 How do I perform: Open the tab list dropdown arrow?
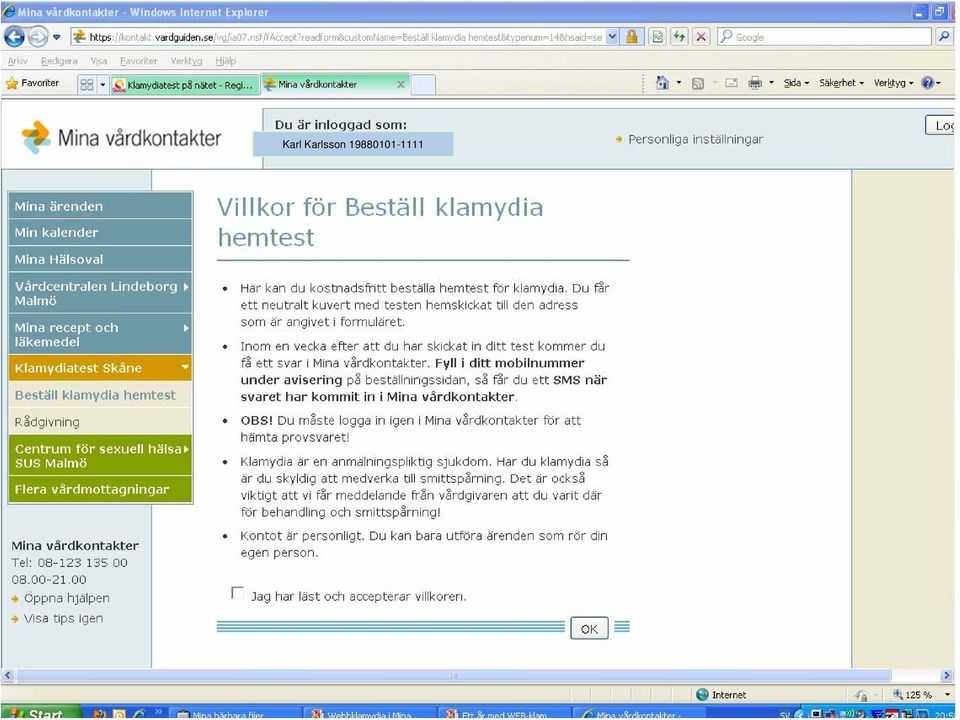point(102,84)
